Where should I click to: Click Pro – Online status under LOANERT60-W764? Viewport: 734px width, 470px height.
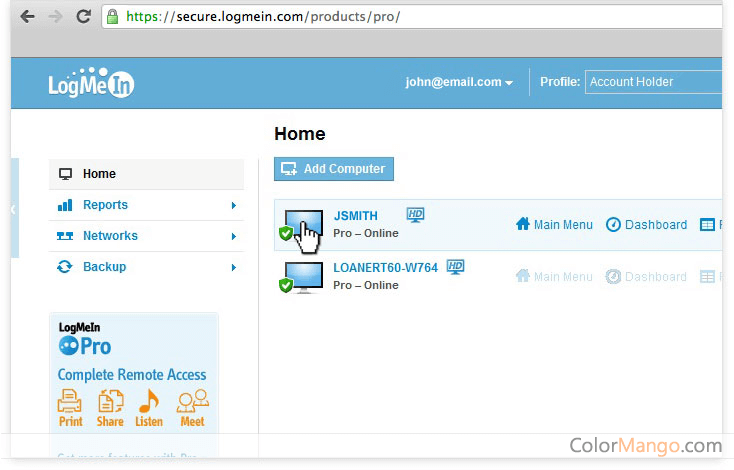click(366, 286)
